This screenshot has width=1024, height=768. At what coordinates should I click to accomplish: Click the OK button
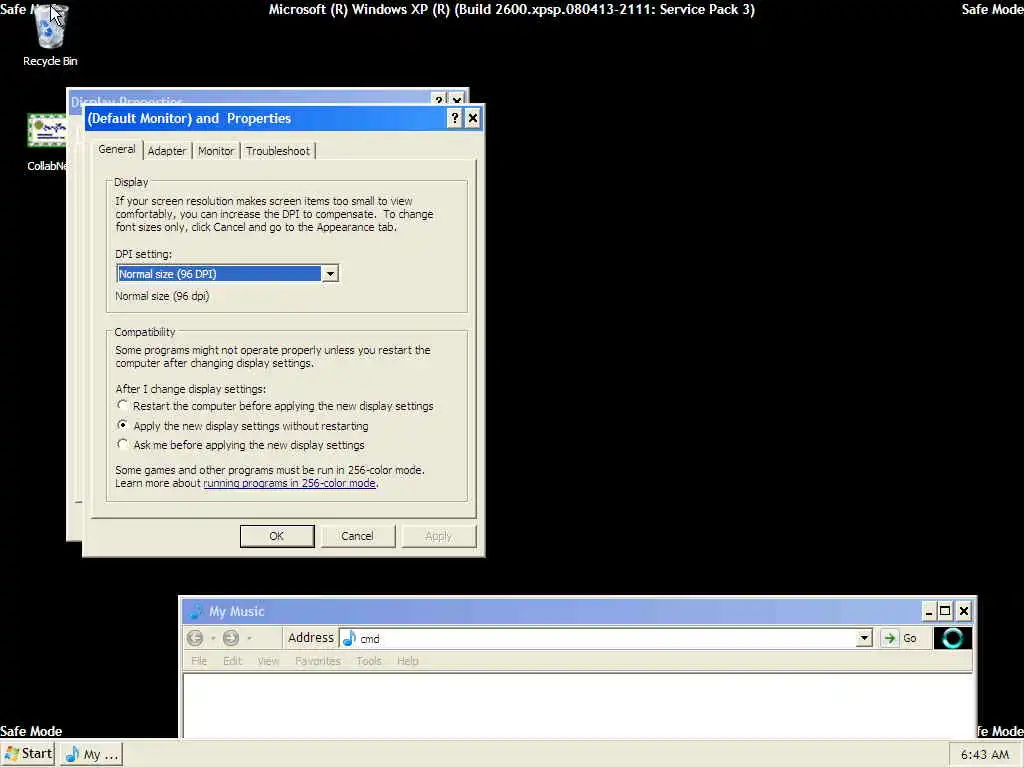click(277, 536)
